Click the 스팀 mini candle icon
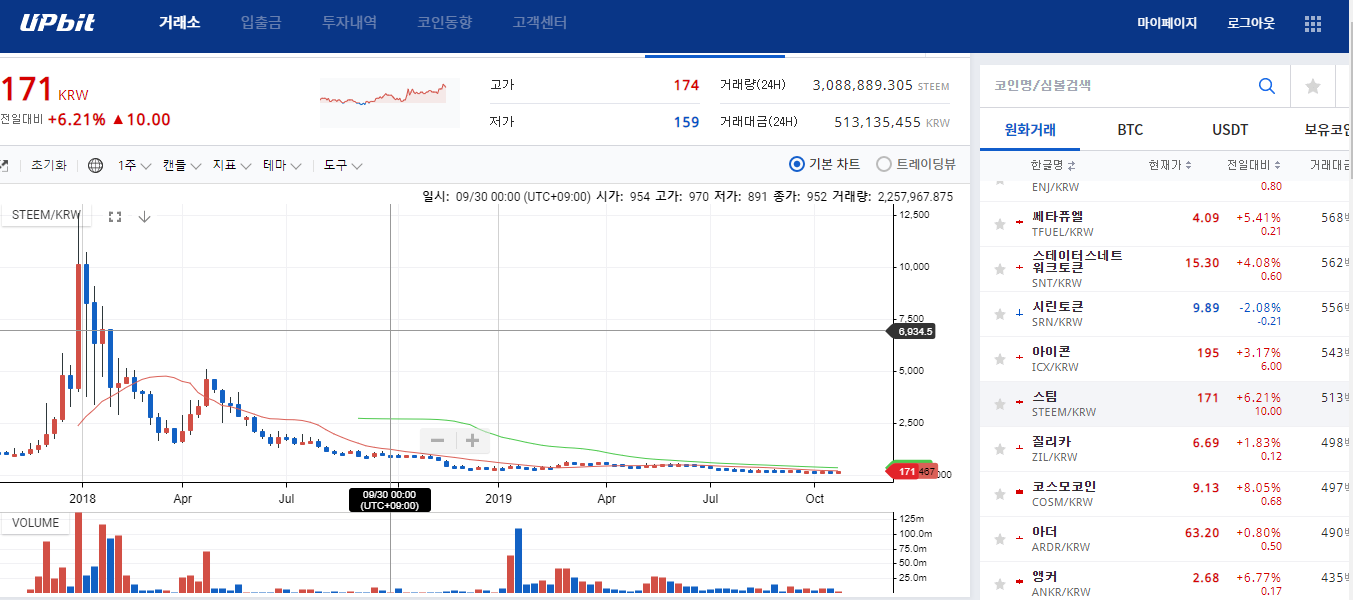This screenshot has width=1353, height=600. [x=1020, y=400]
